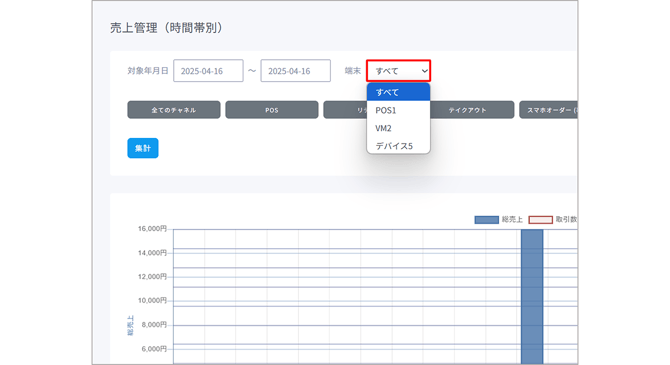This screenshot has width=670, height=365.
Task: Toggle the 全てのチャネル channel filter
Action: click(x=174, y=110)
